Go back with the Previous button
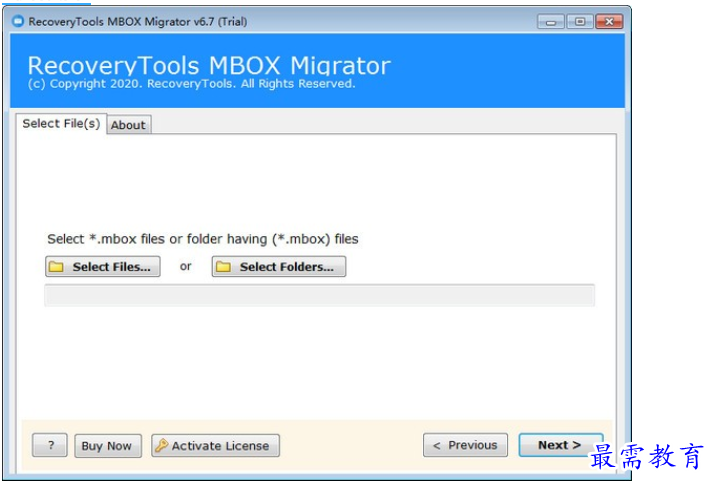 [x=465, y=445]
